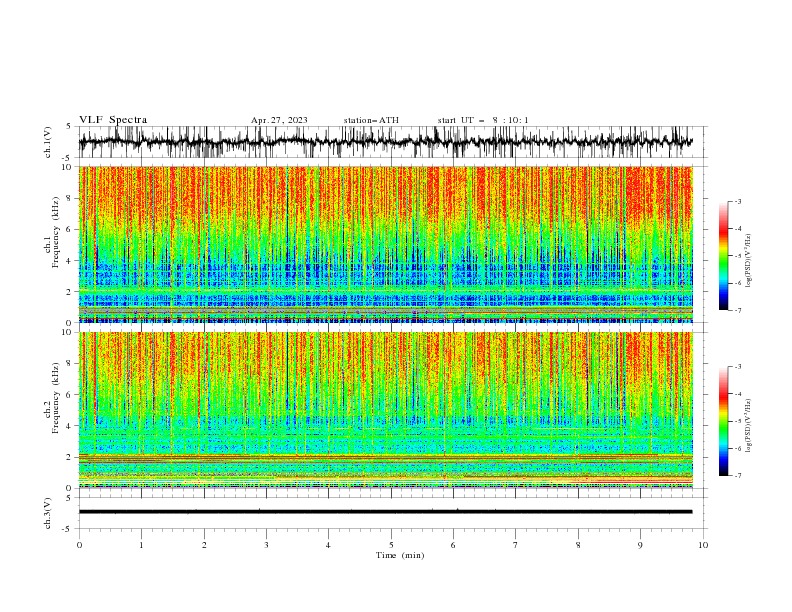Screen dimensions: 792x612
Task: Click the 'VLF Spectra' title text
Action: 113,120
